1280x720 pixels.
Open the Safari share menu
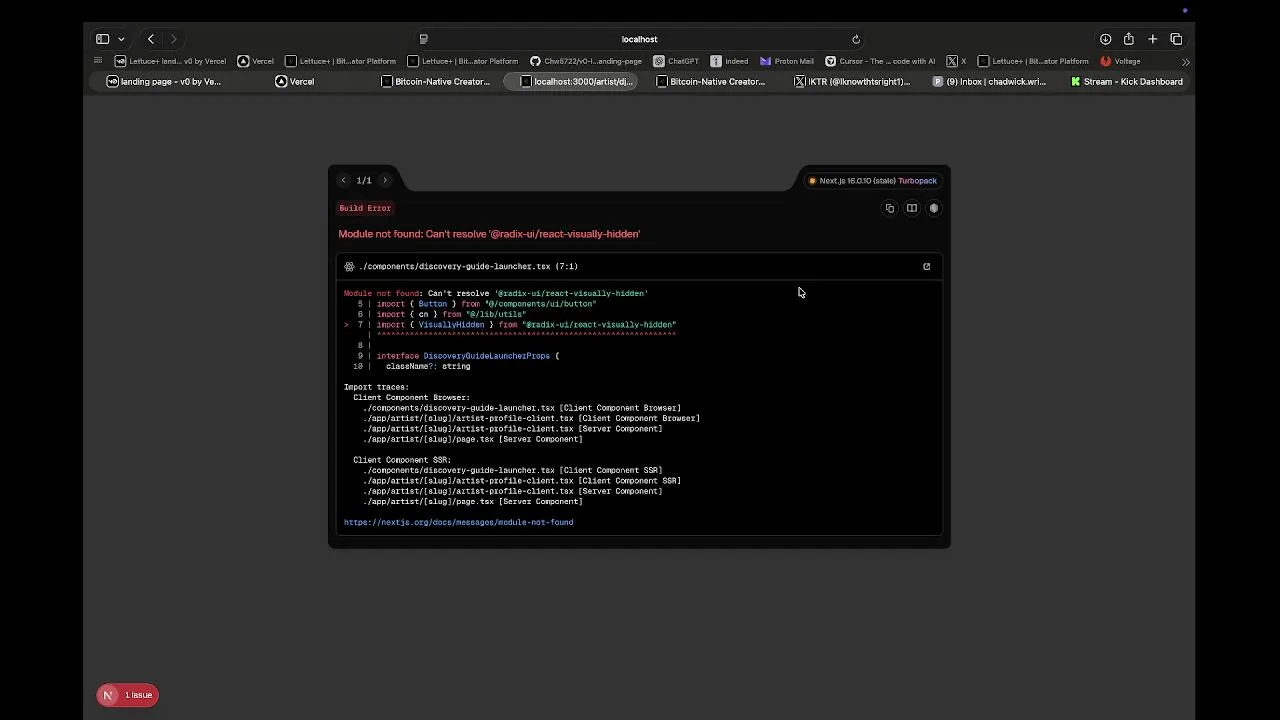pos(1129,39)
